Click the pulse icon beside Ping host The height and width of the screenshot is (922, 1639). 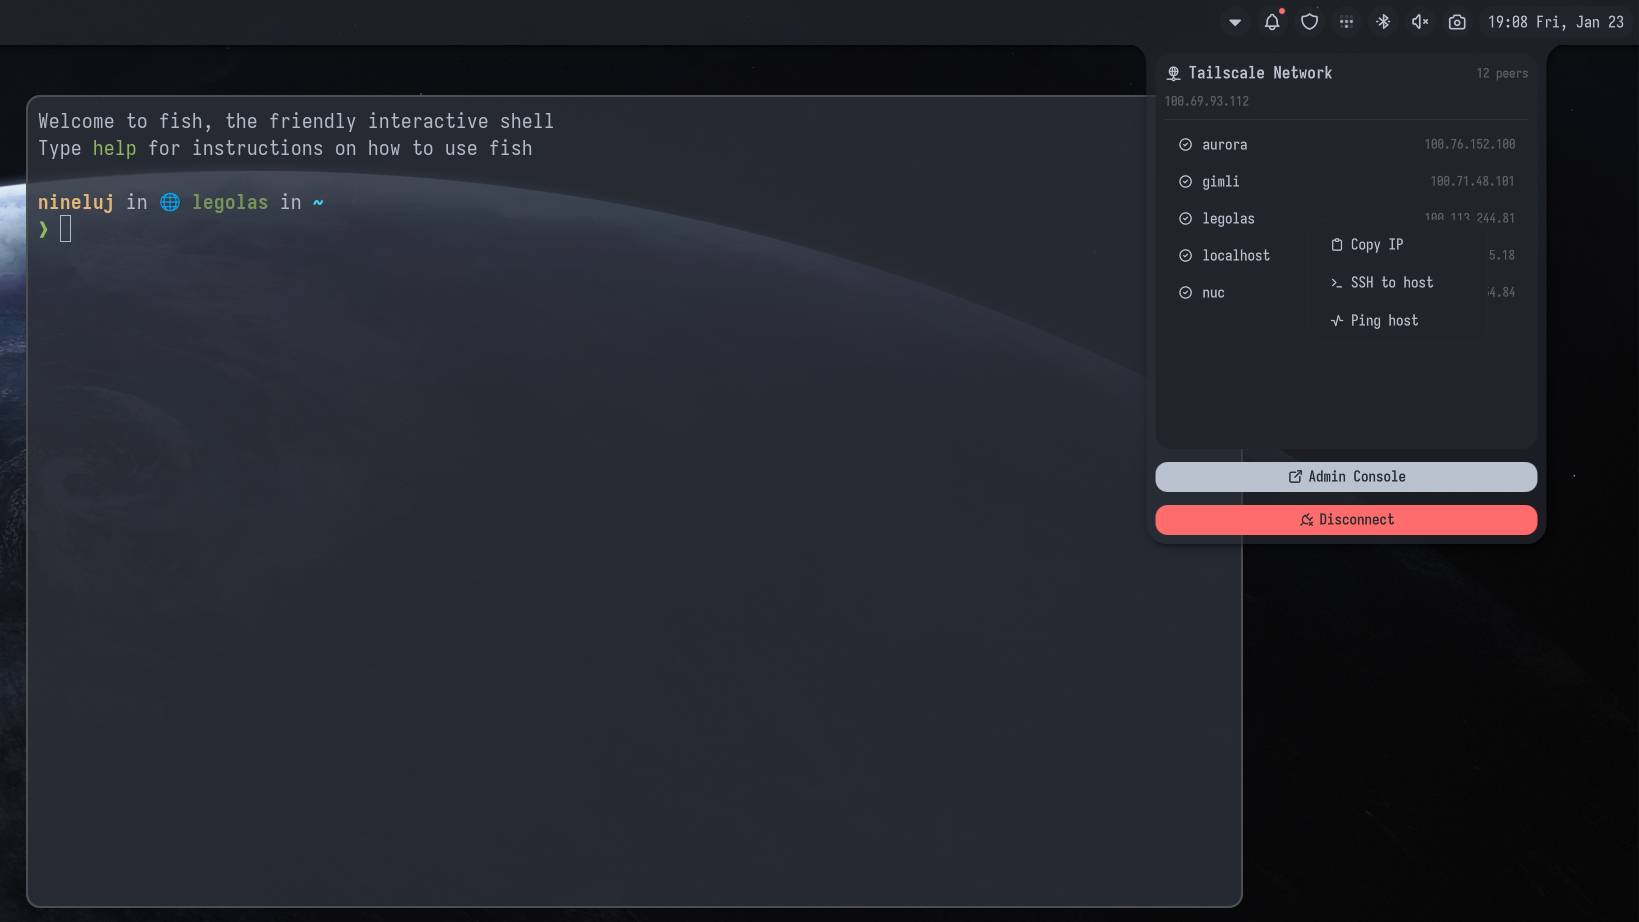pyautogui.click(x=1337, y=321)
